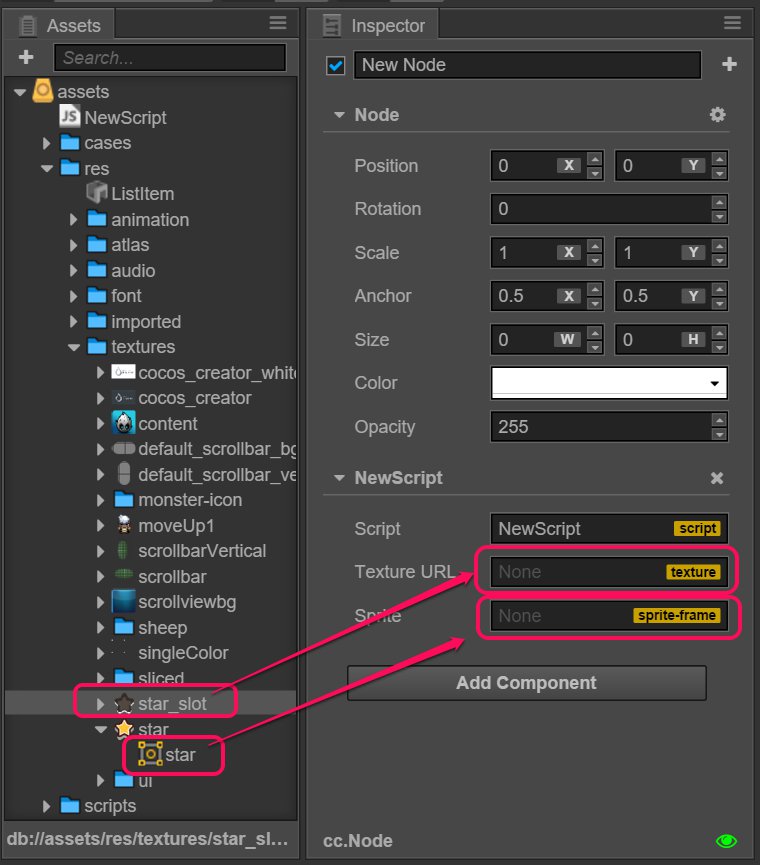Open the Inspector panel hamburger menu
The width and height of the screenshot is (760, 865).
click(731, 24)
